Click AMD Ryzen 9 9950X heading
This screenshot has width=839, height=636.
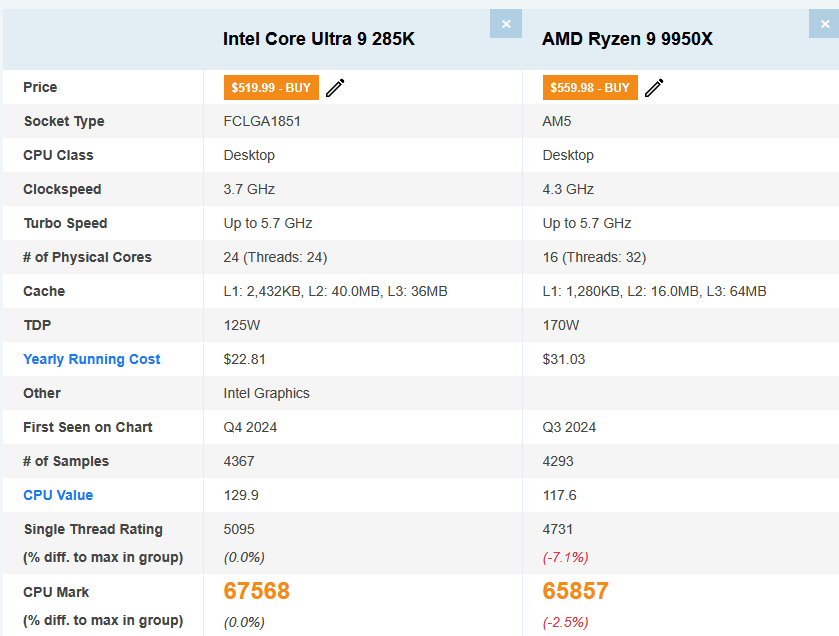pyautogui.click(x=628, y=39)
